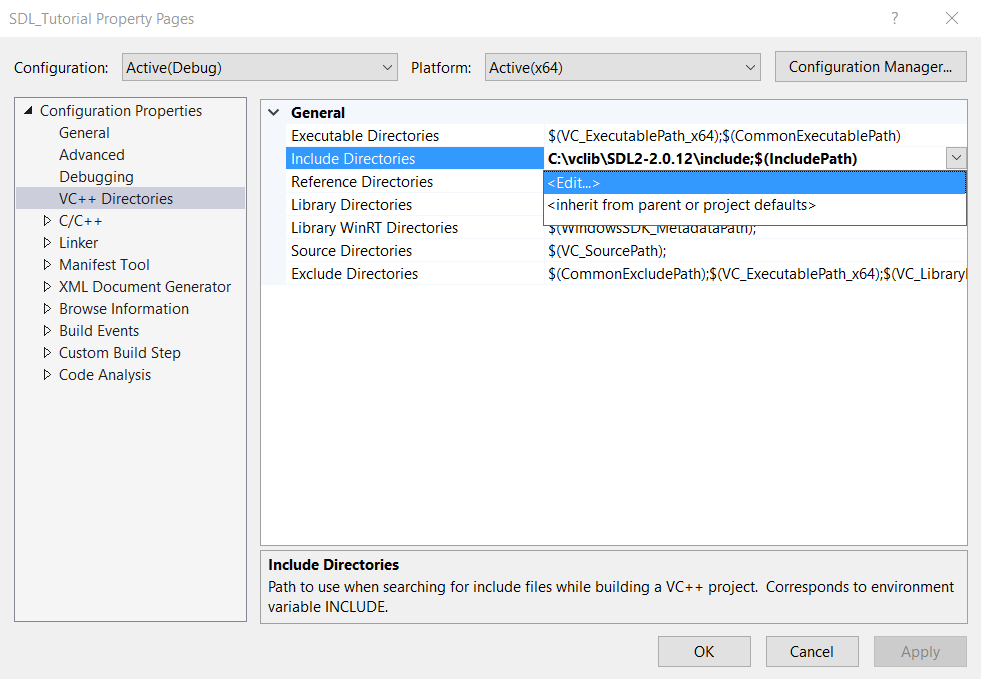Click the Cancel button

tap(811, 651)
